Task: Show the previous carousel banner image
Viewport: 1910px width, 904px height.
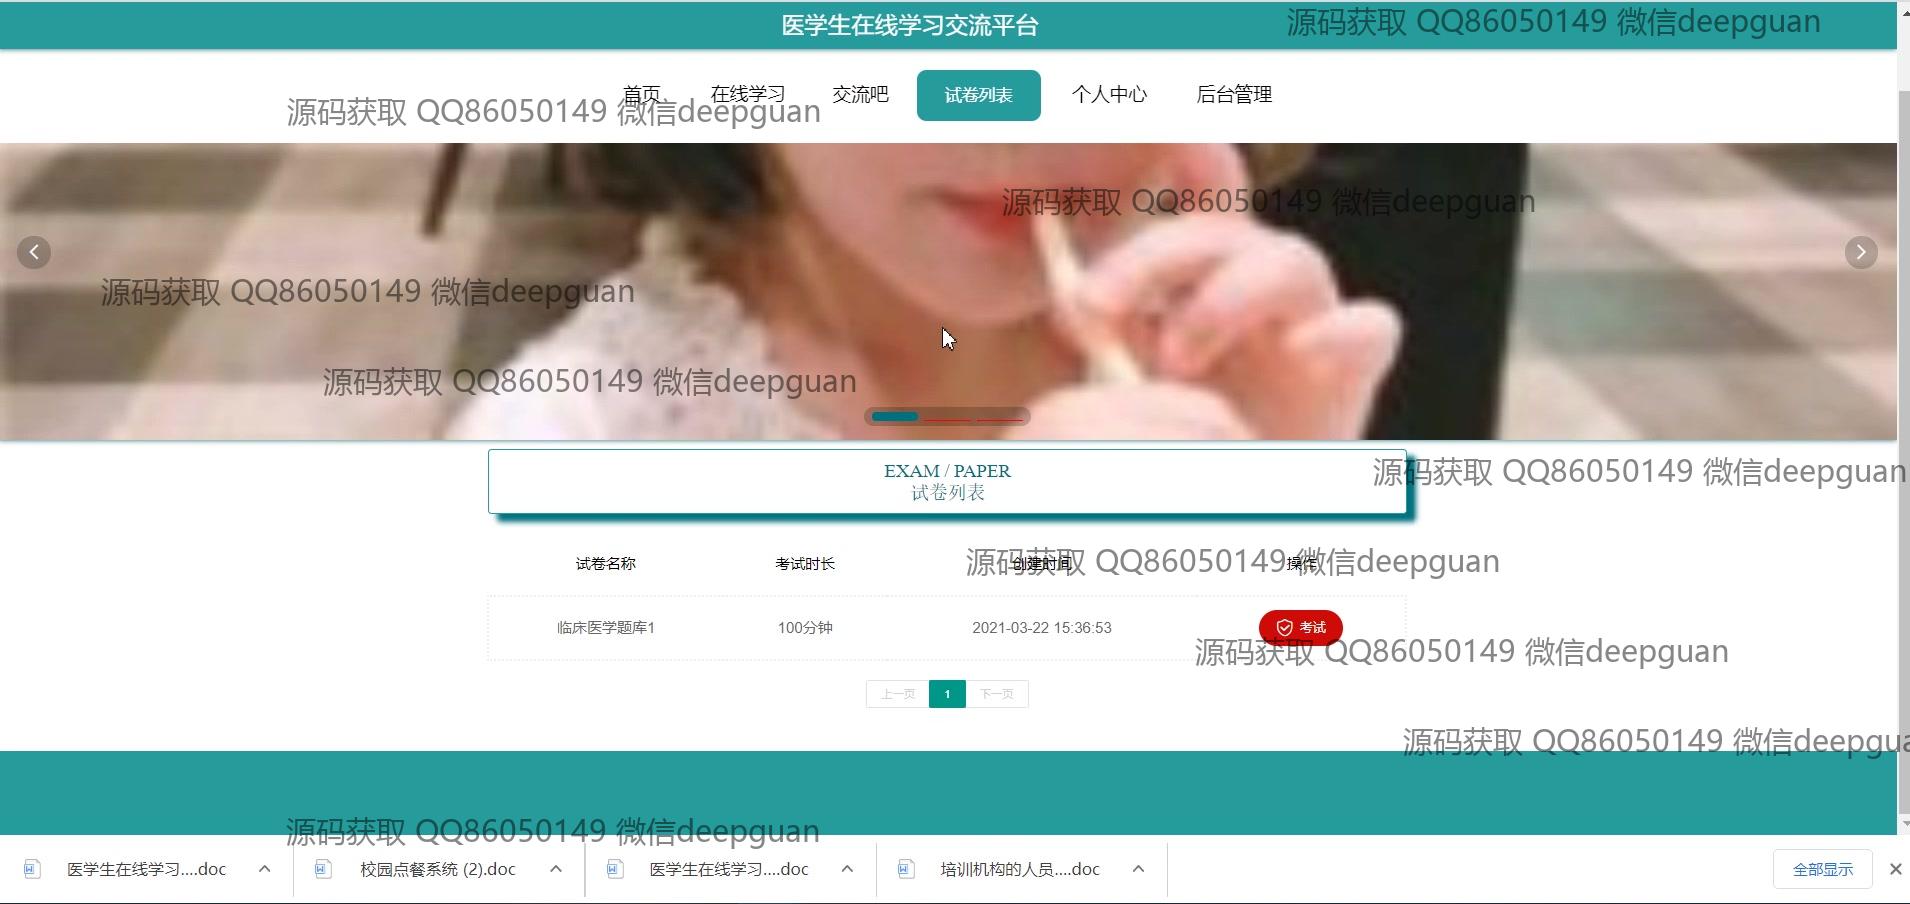Action: click(34, 252)
